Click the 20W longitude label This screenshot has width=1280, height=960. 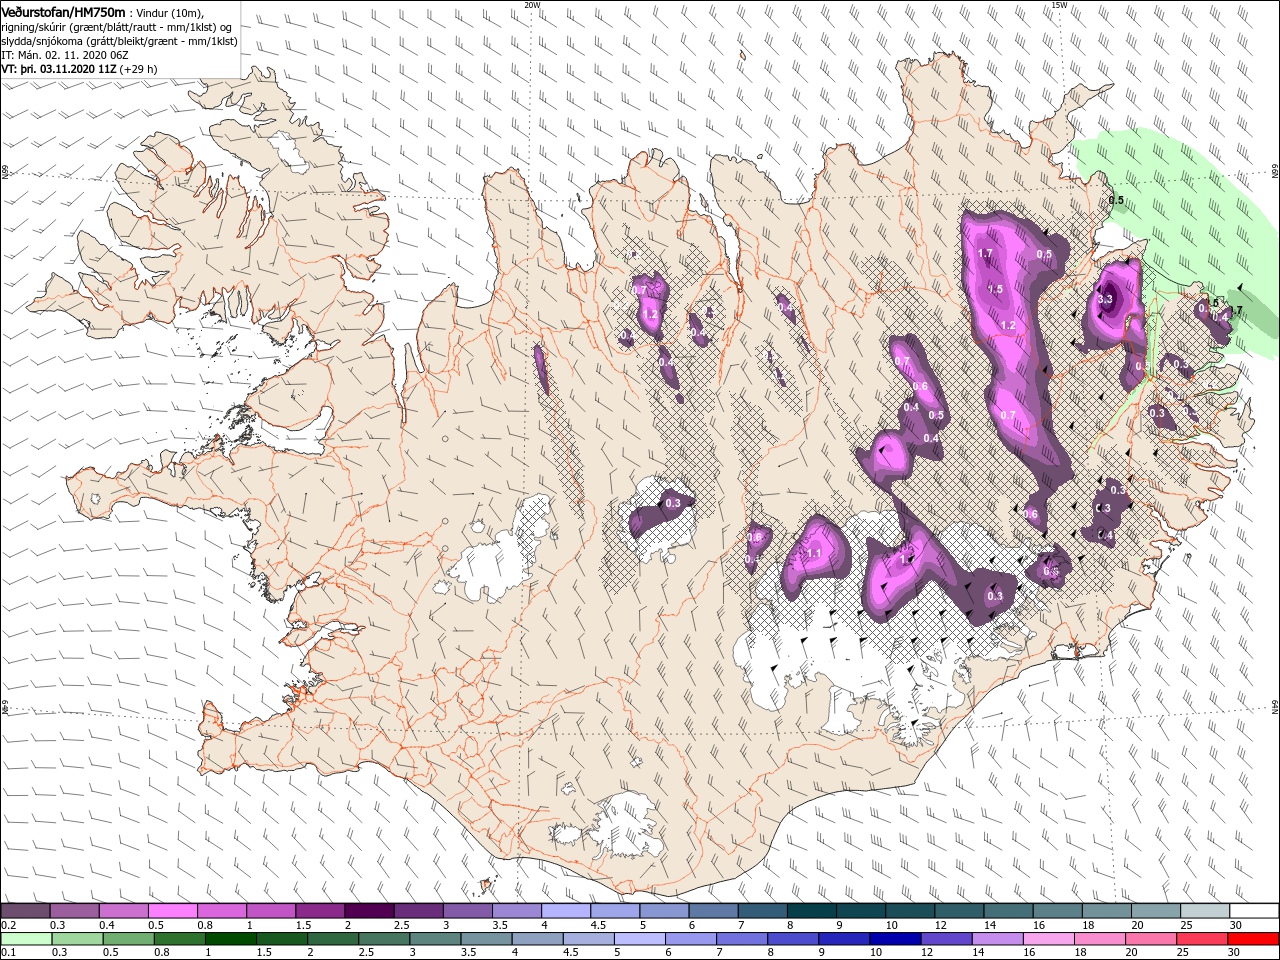pos(532,5)
